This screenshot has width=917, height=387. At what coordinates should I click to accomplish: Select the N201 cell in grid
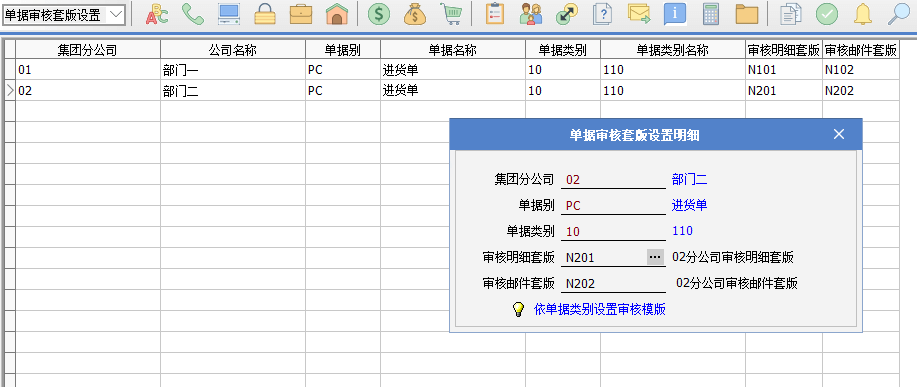click(x=784, y=91)
